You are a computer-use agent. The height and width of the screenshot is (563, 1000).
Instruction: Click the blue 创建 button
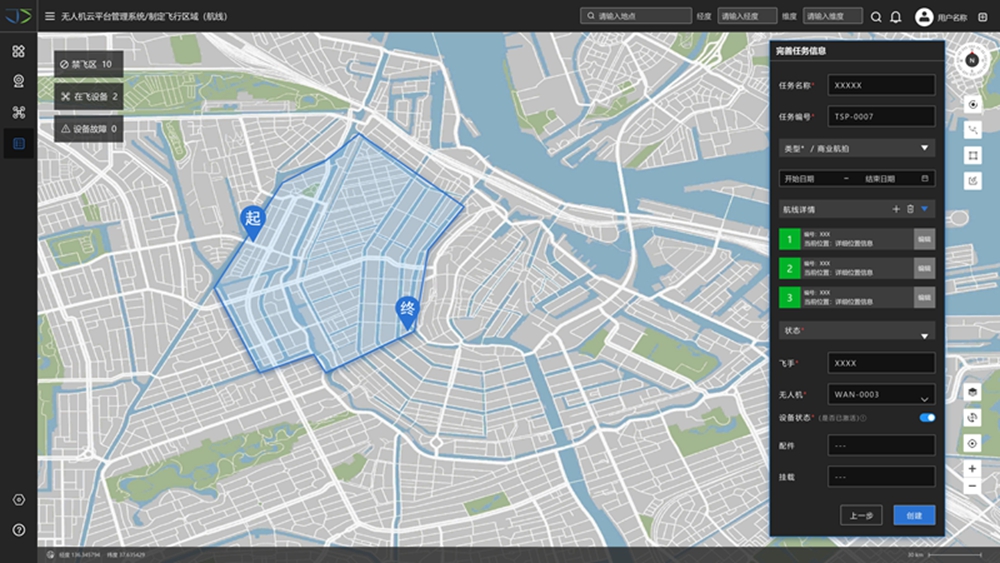tap(914, 516)
